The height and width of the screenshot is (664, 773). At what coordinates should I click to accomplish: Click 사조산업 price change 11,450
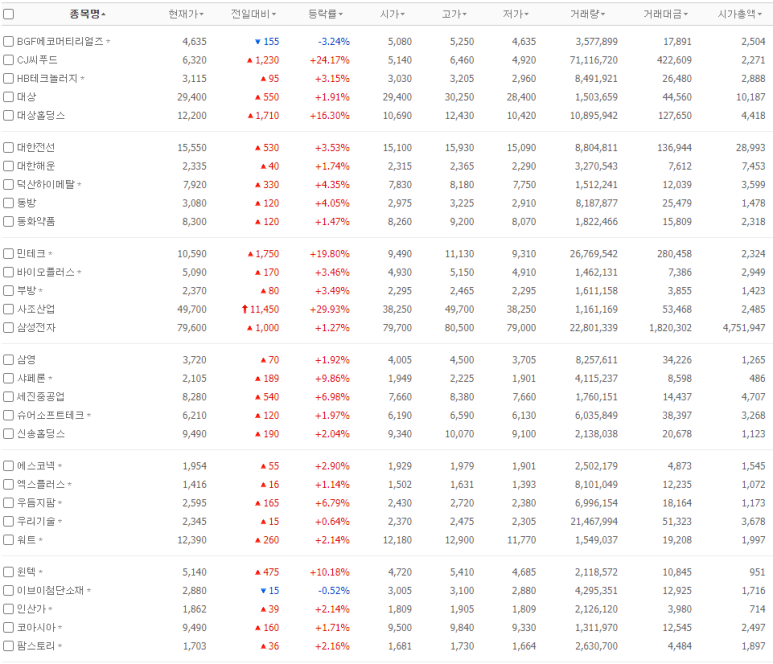point(260,310)
